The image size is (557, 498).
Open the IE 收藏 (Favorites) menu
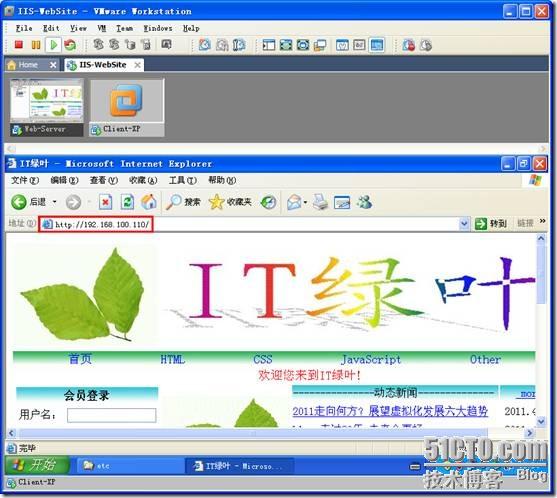143,180
